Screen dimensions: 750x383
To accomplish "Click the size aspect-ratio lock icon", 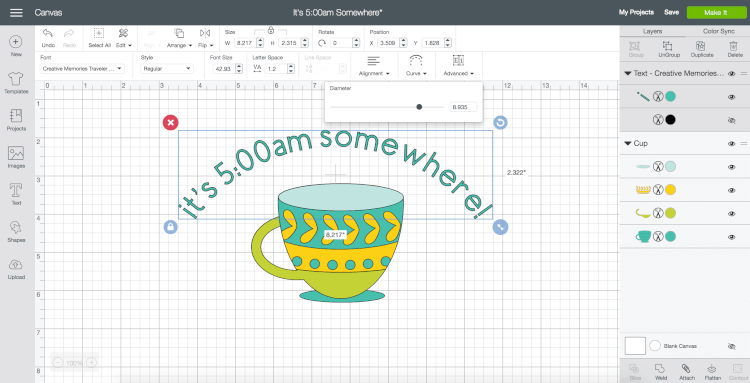I will click(271, 30).
